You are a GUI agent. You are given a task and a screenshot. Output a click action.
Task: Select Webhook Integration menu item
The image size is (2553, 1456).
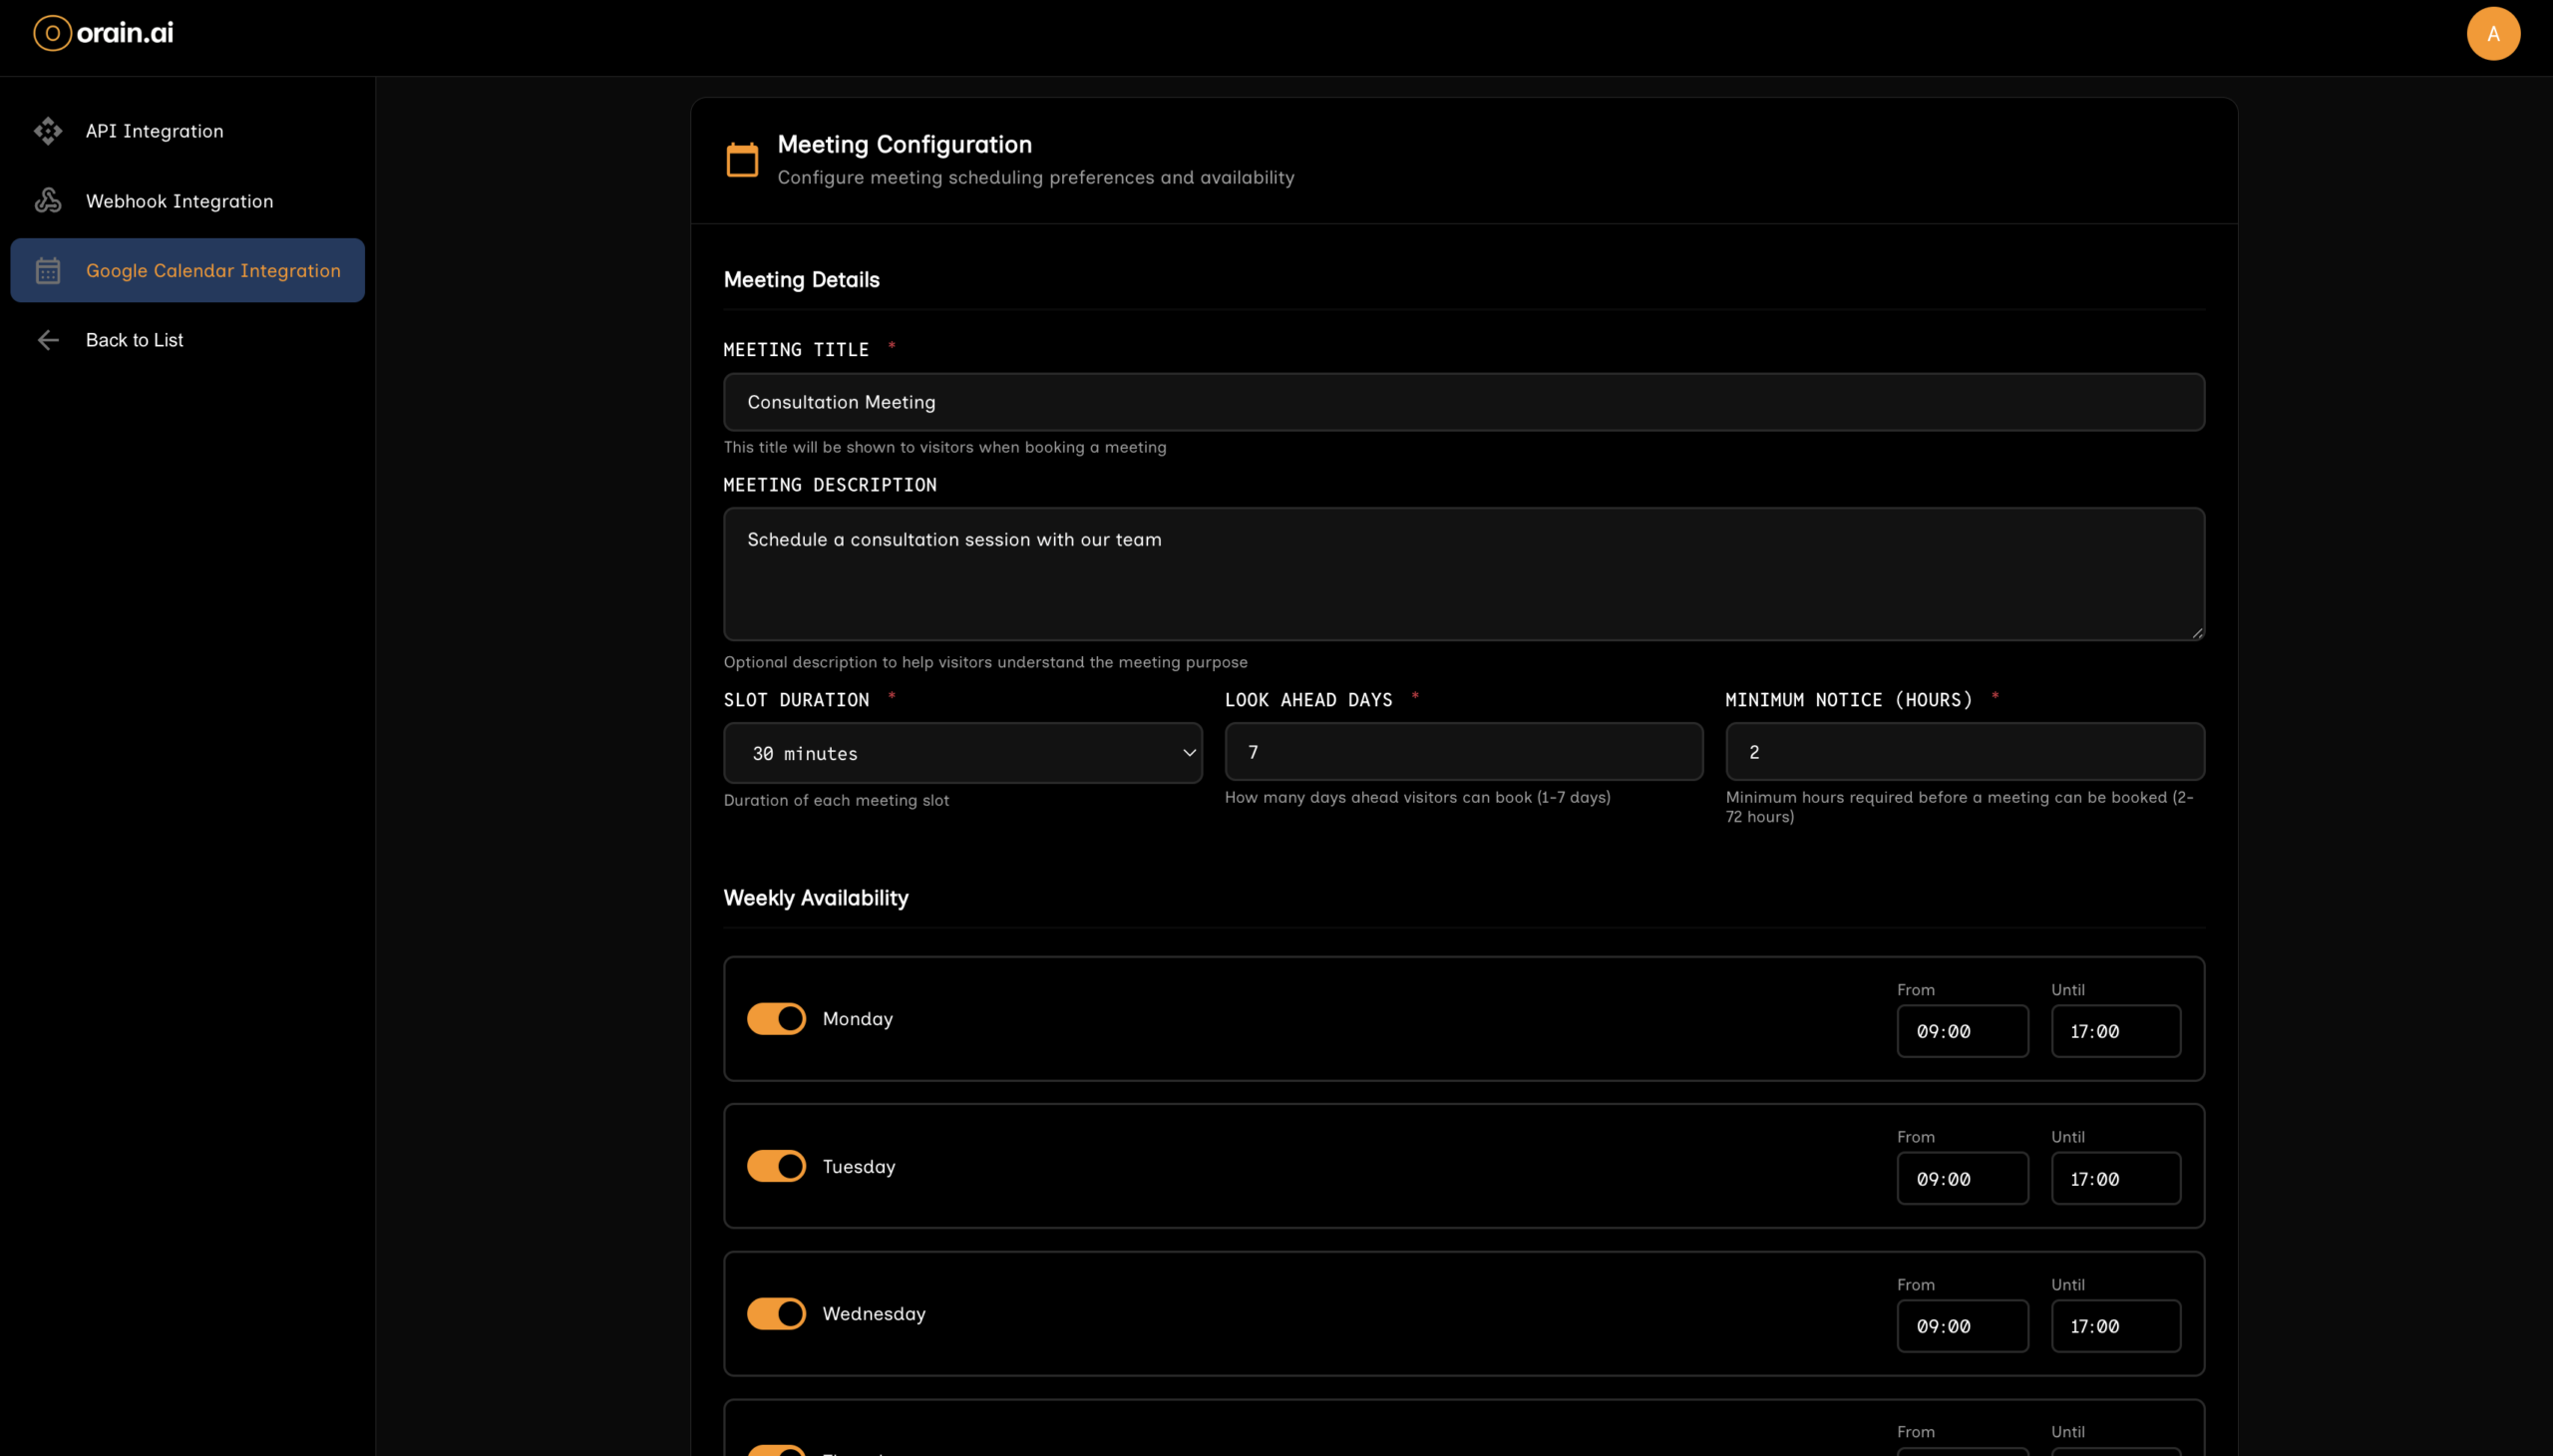[179, 201]
